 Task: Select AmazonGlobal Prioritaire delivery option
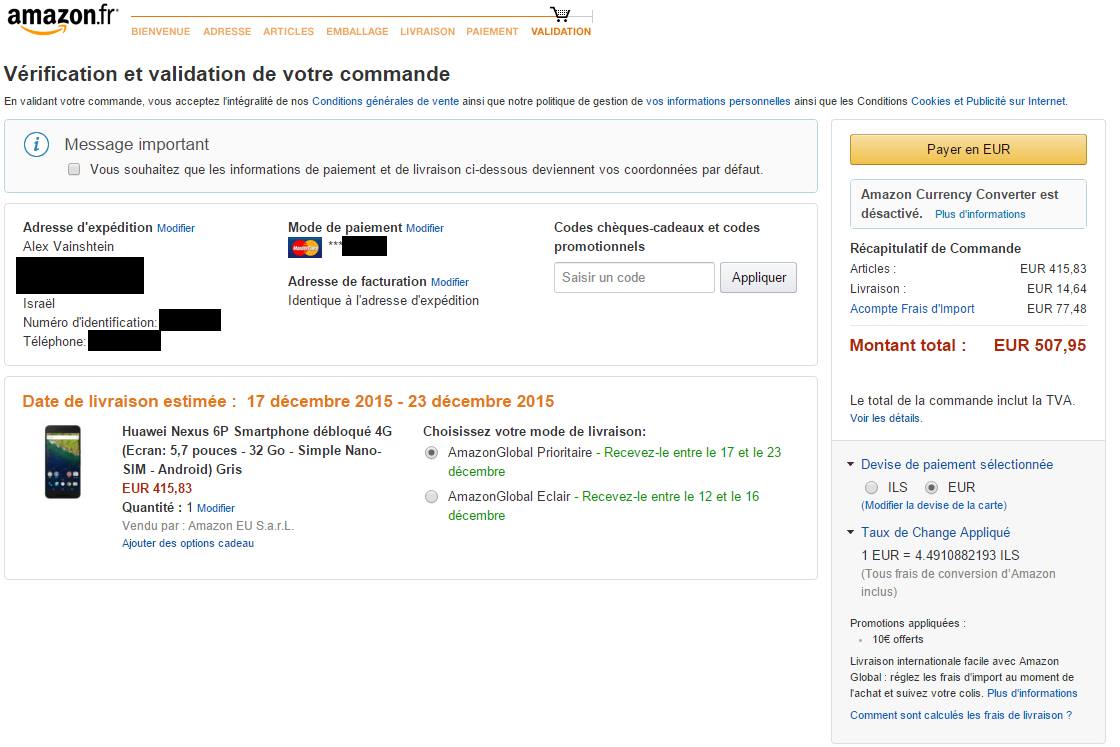[x=431, y=453]
